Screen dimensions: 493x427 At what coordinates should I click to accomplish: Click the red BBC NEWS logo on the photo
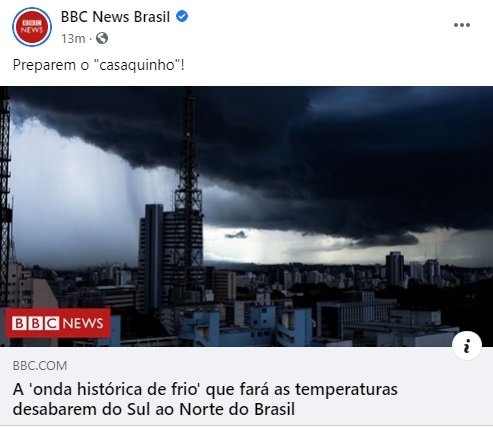click(58, 323)
